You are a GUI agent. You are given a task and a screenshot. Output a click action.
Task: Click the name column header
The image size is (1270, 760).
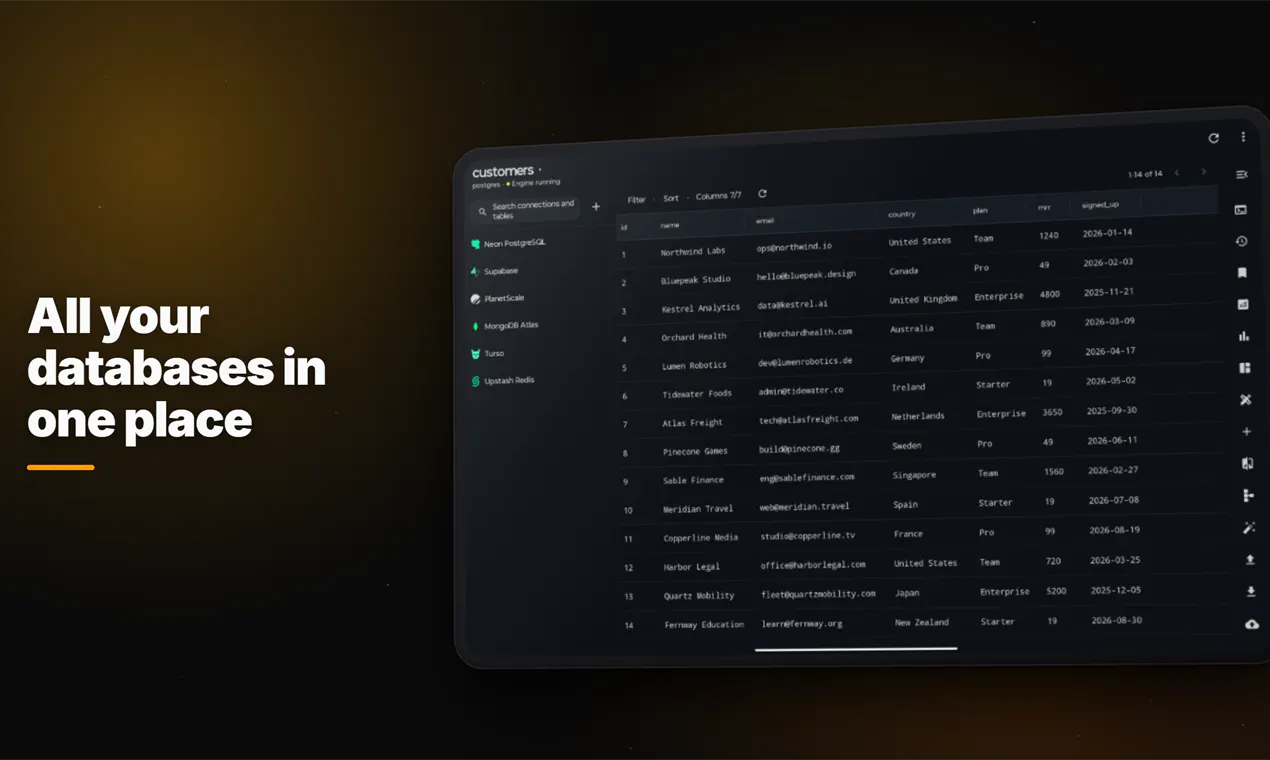tap(670, 225)
